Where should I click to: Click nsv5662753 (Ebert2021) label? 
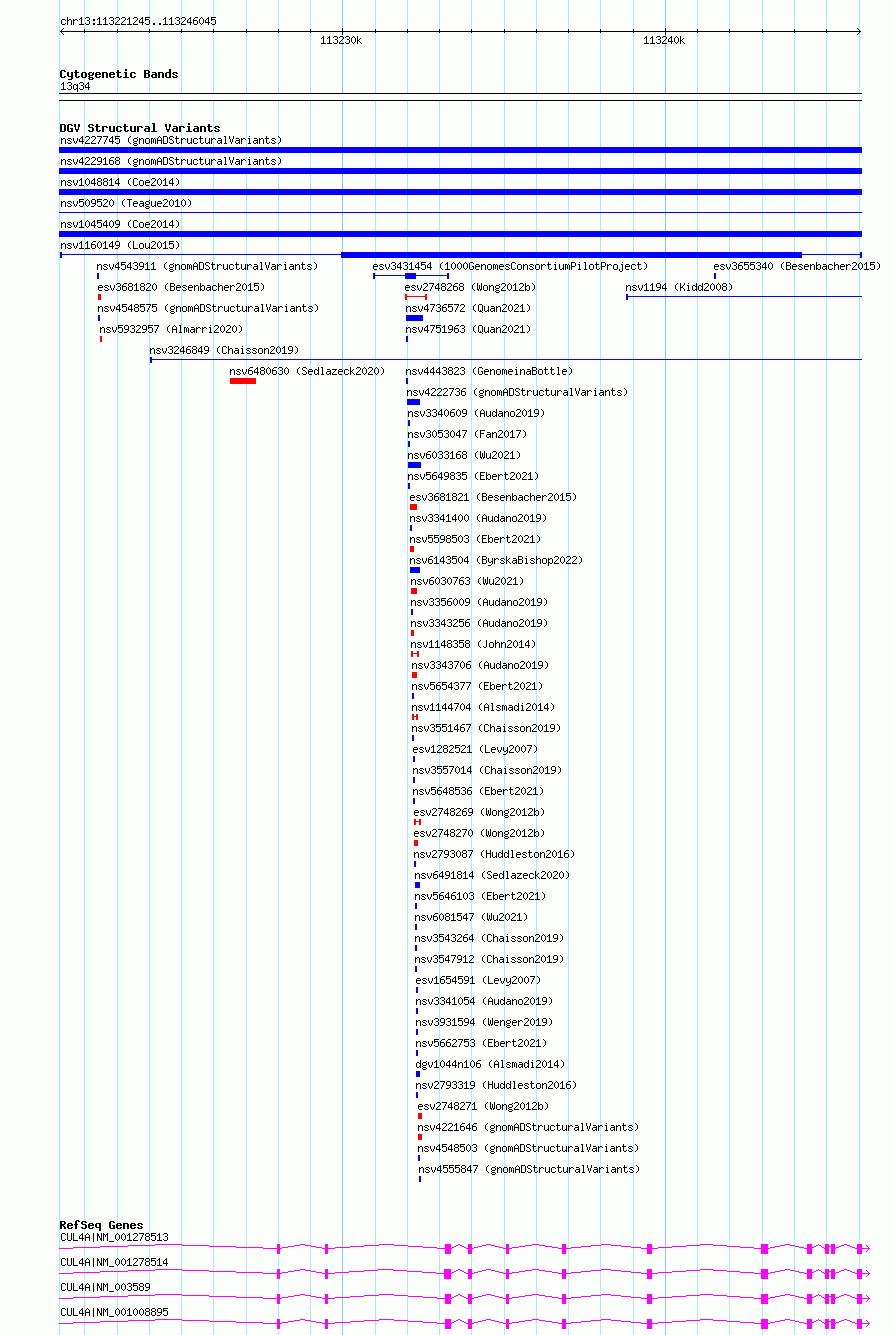point(482,1043)
